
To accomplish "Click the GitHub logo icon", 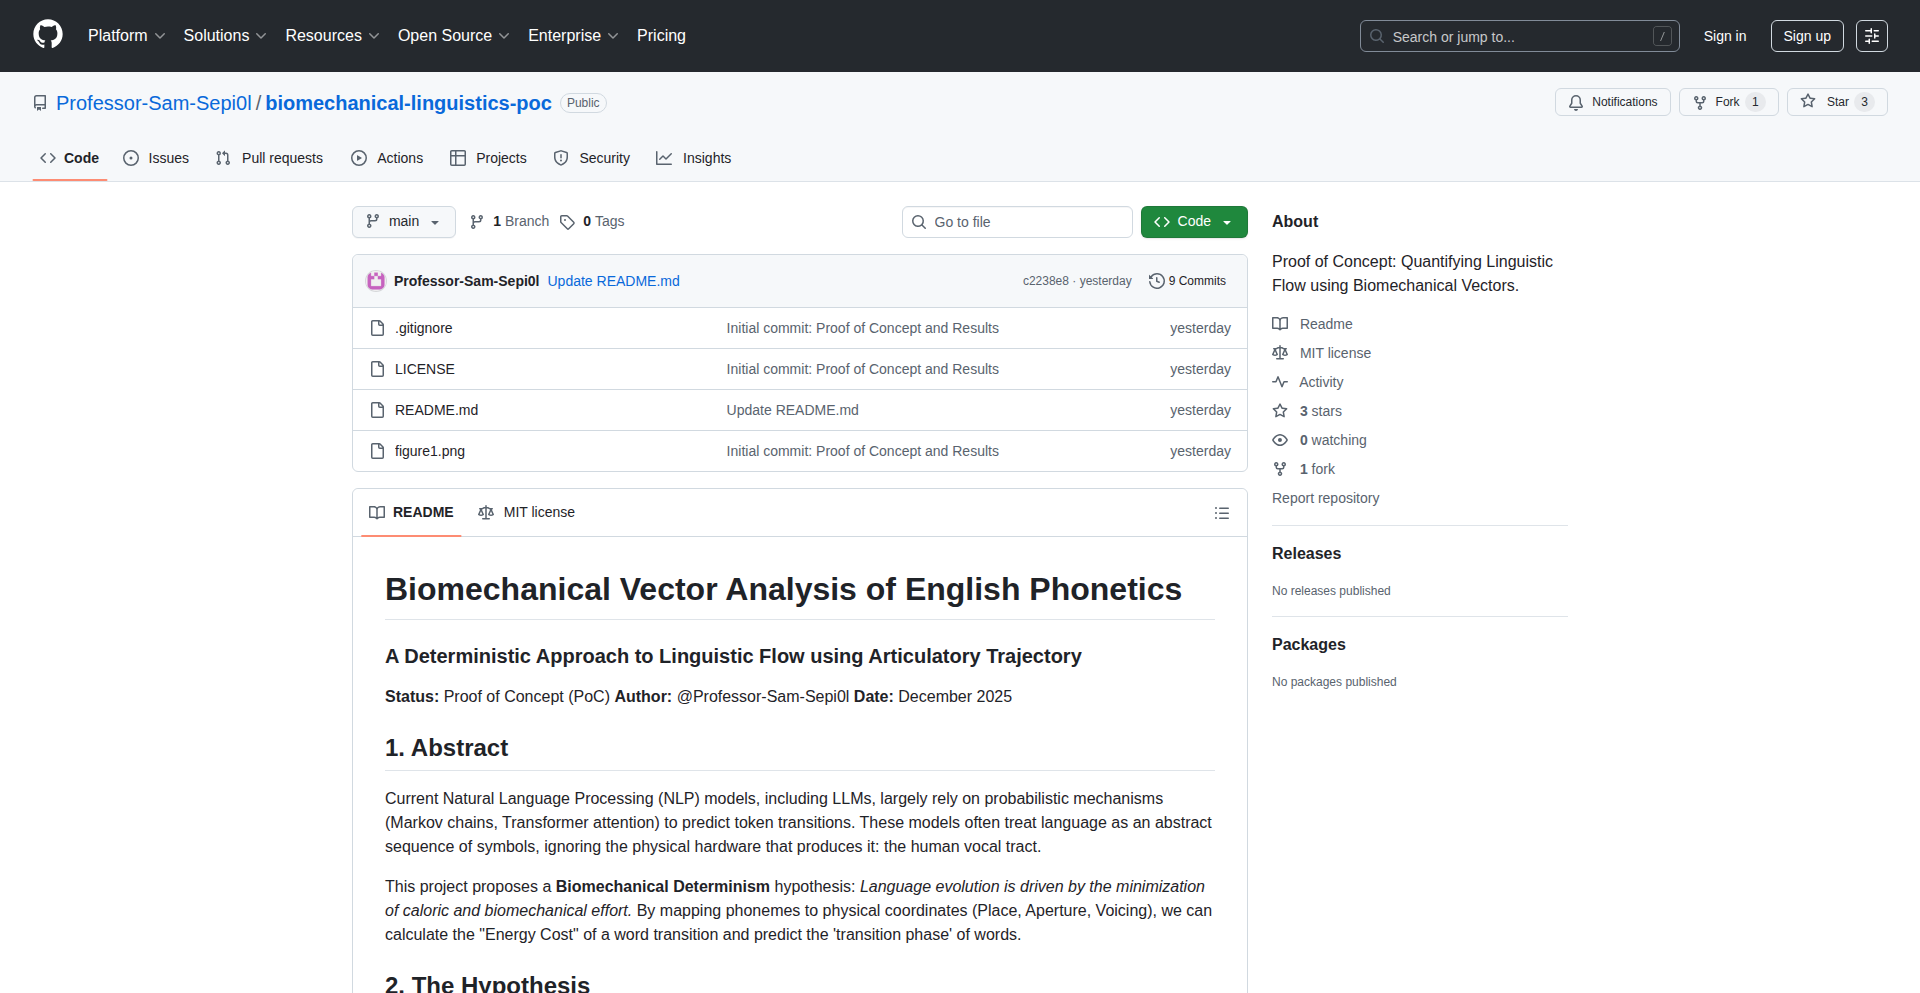I will 48,35.
